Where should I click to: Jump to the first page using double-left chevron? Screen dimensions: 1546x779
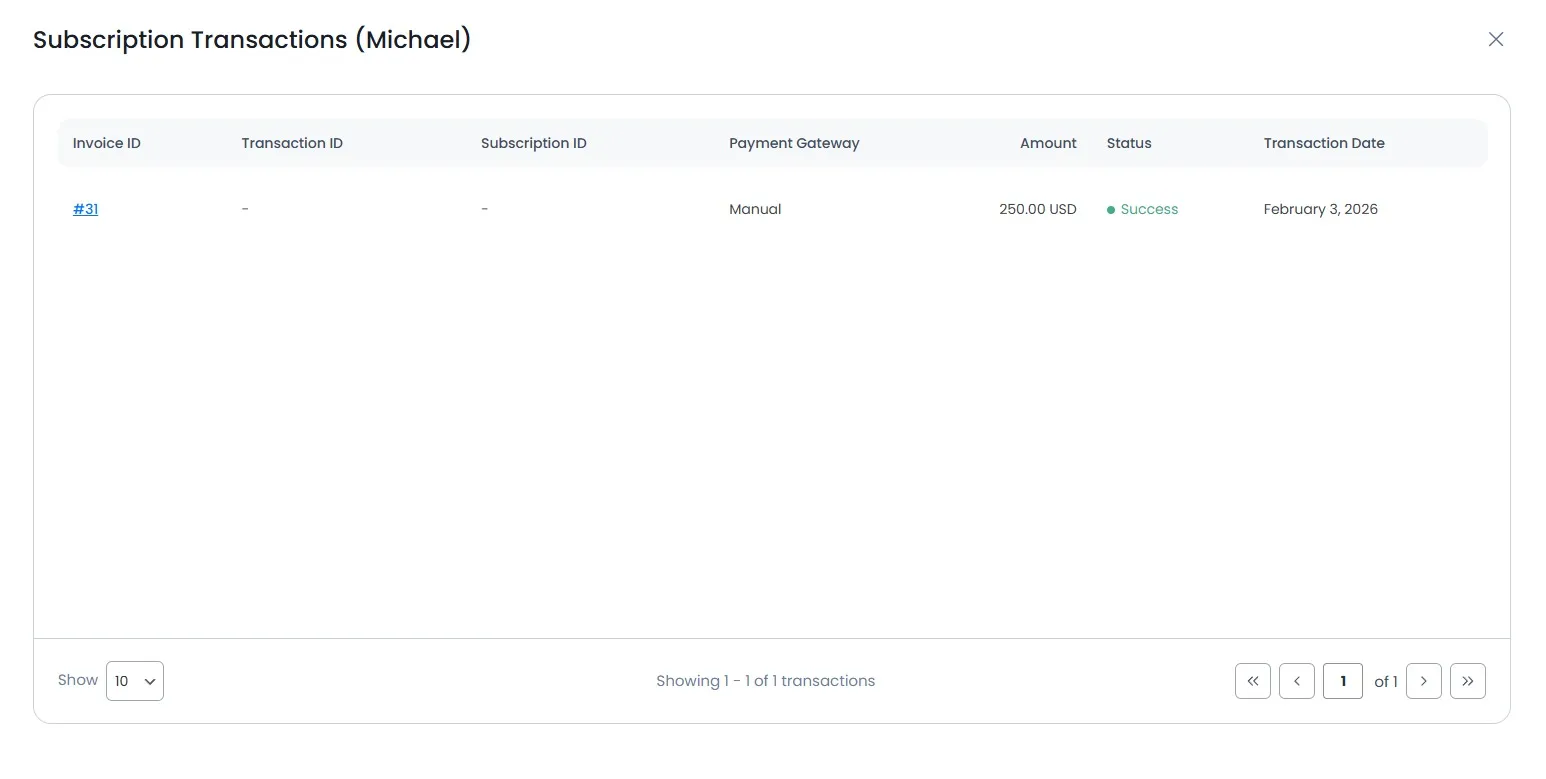tap(1252, 681)
